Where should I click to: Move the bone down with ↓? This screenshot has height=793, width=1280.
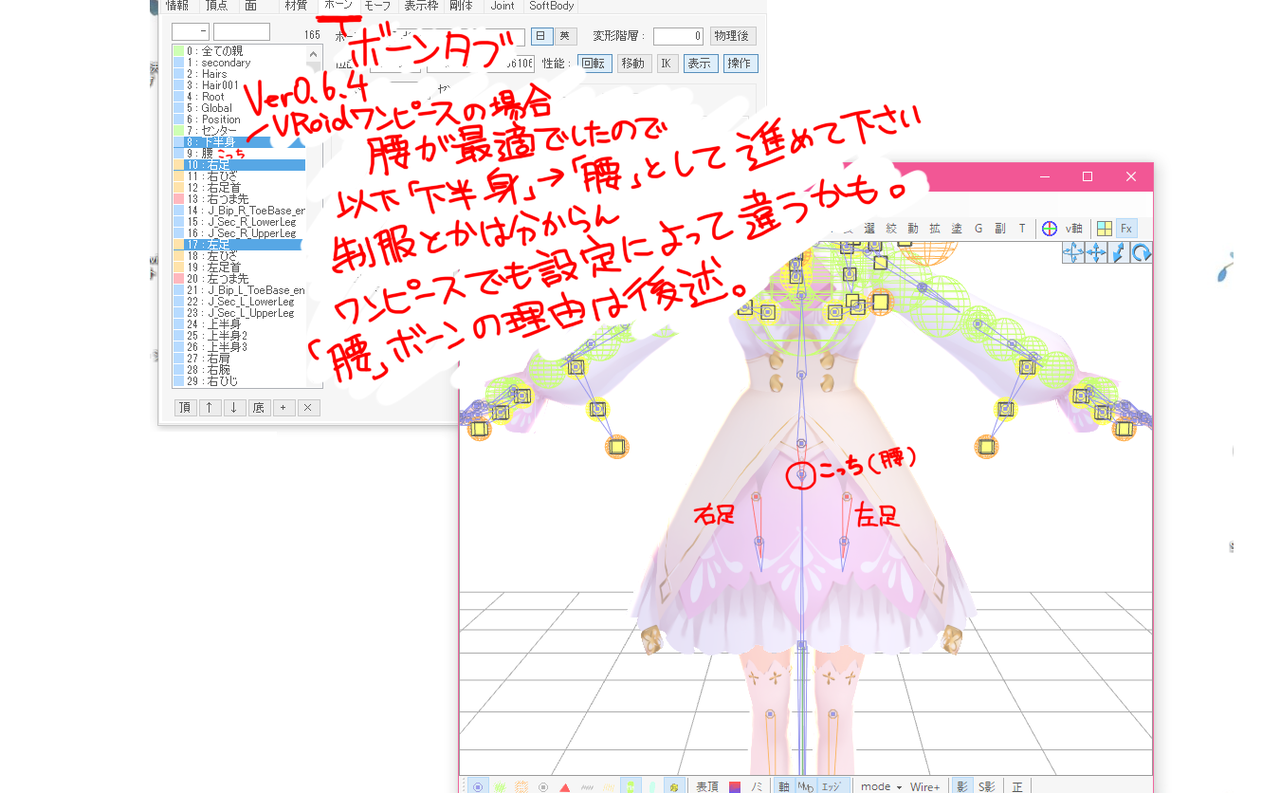tap(234, 407)
